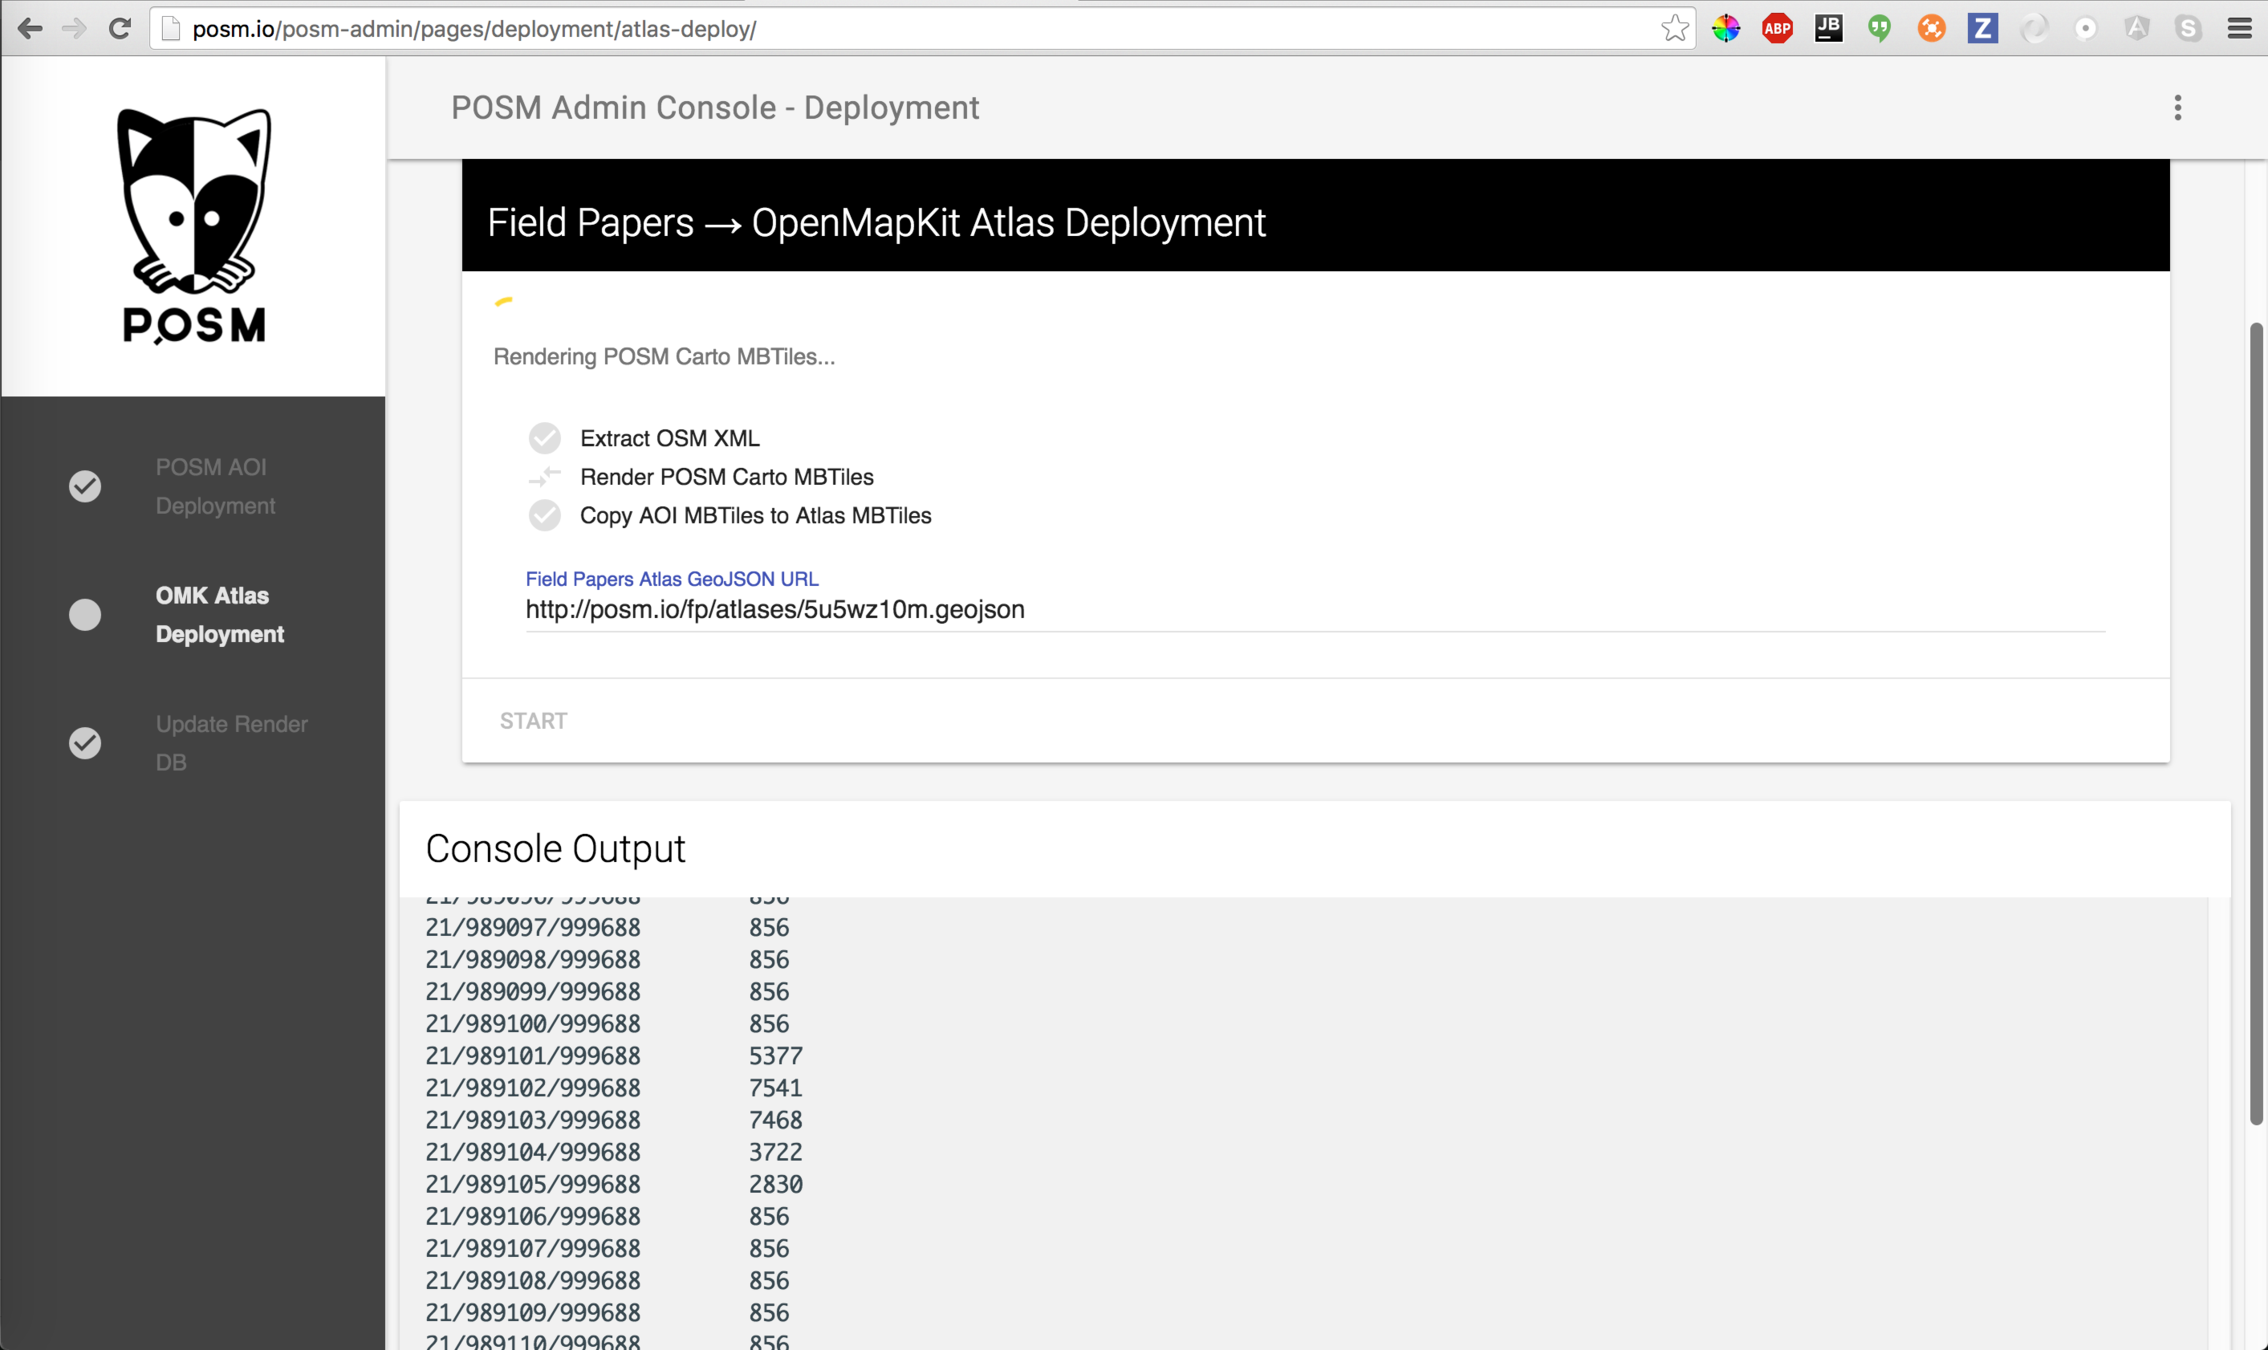Open the three-dot console options menu
2268x1350 pixels.
[x=2177, y=108]
